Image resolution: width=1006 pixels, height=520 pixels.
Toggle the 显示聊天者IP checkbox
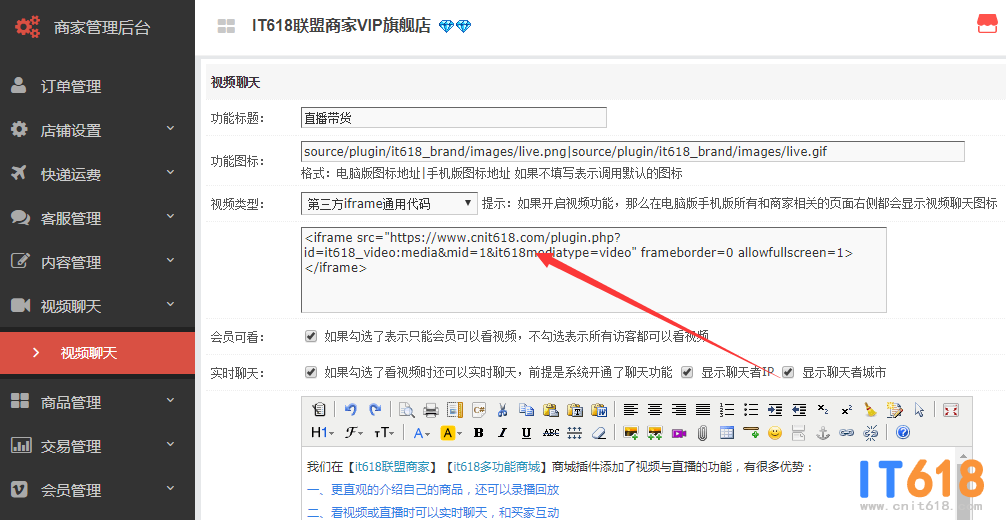(687, 372)
